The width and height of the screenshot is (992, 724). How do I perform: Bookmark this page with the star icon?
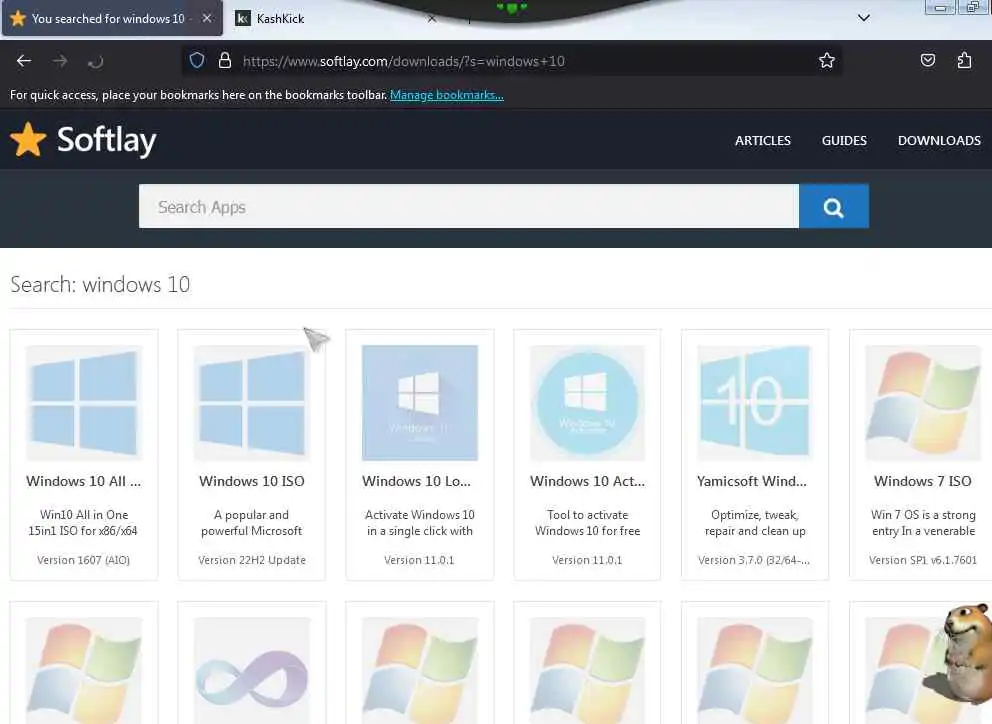point(826,61)
